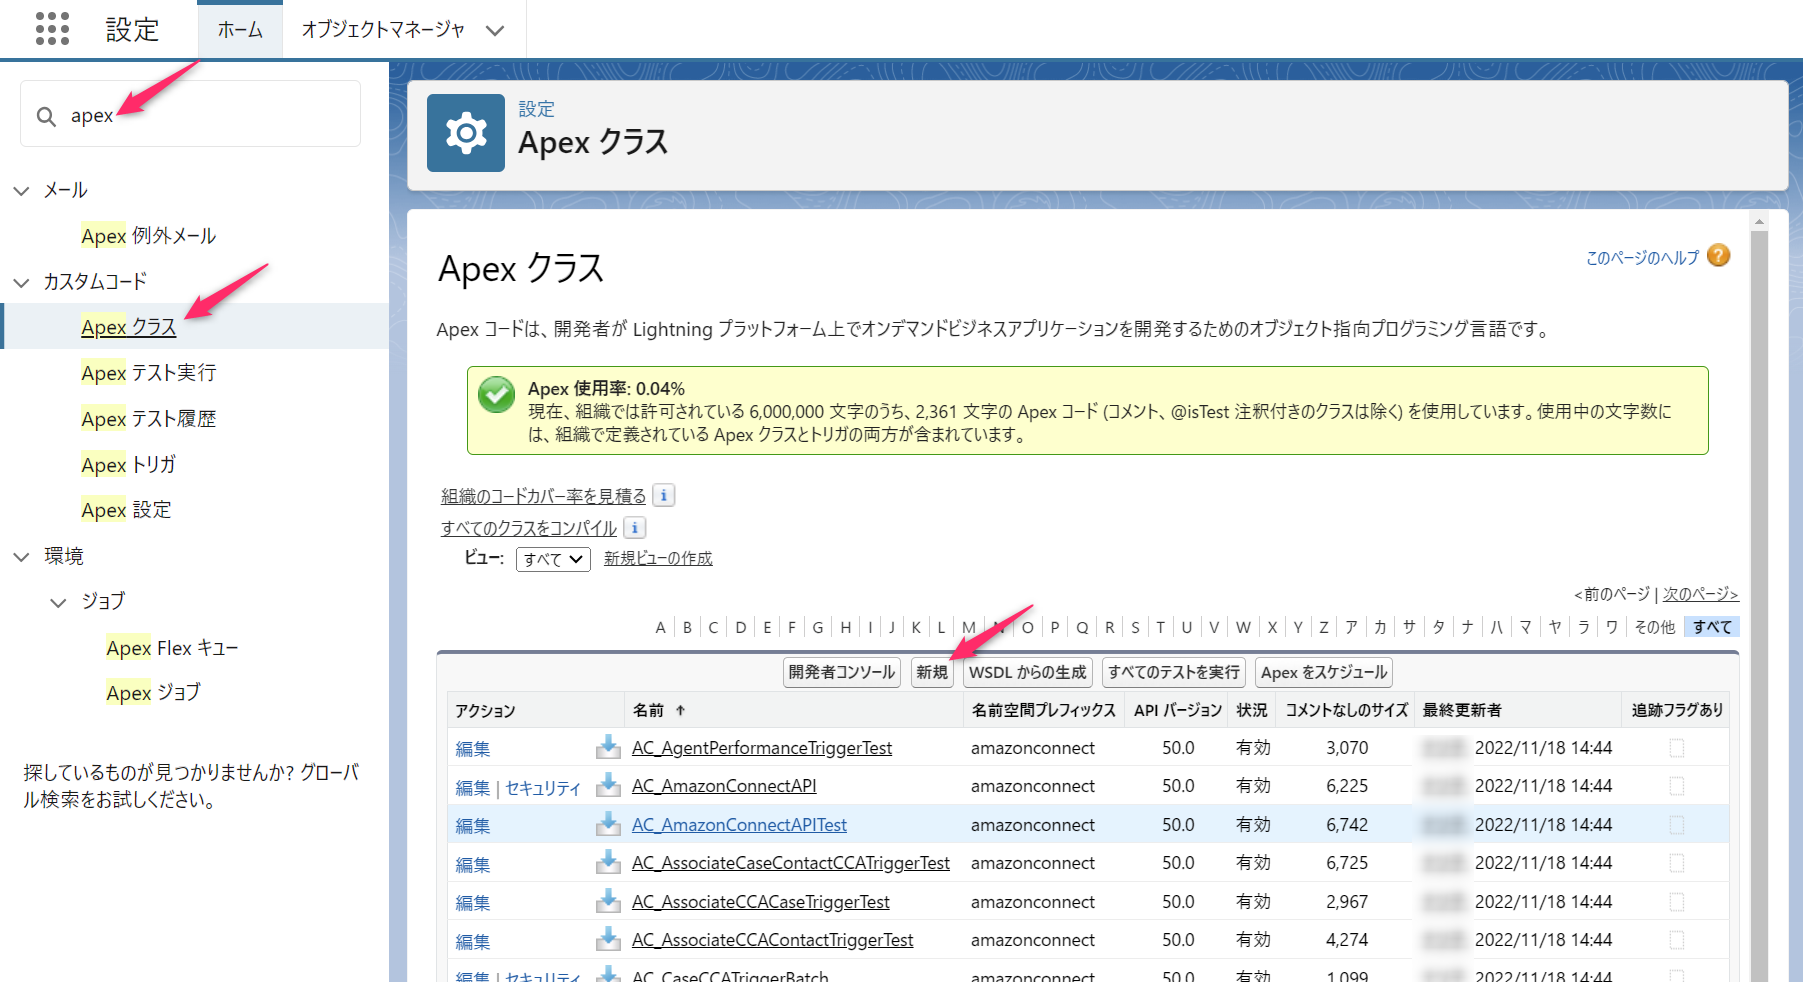The height and width of the screenshot is (982, 1803).
Task: Click the gear icon beside Apex クラス header
Action: coord(466,133)
